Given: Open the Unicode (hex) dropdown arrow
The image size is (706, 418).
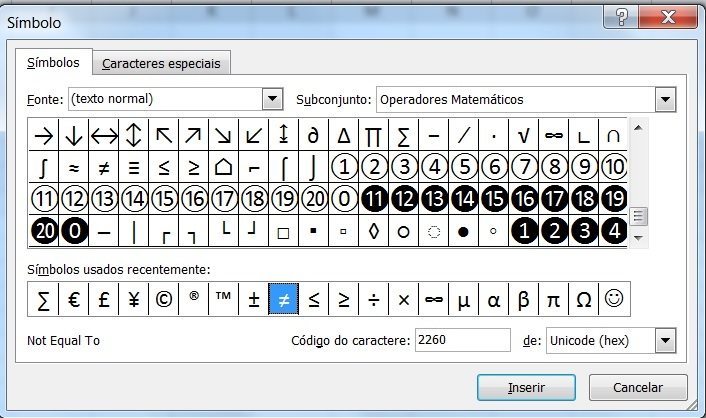Looking at the screenshot, I should (665, 341).
